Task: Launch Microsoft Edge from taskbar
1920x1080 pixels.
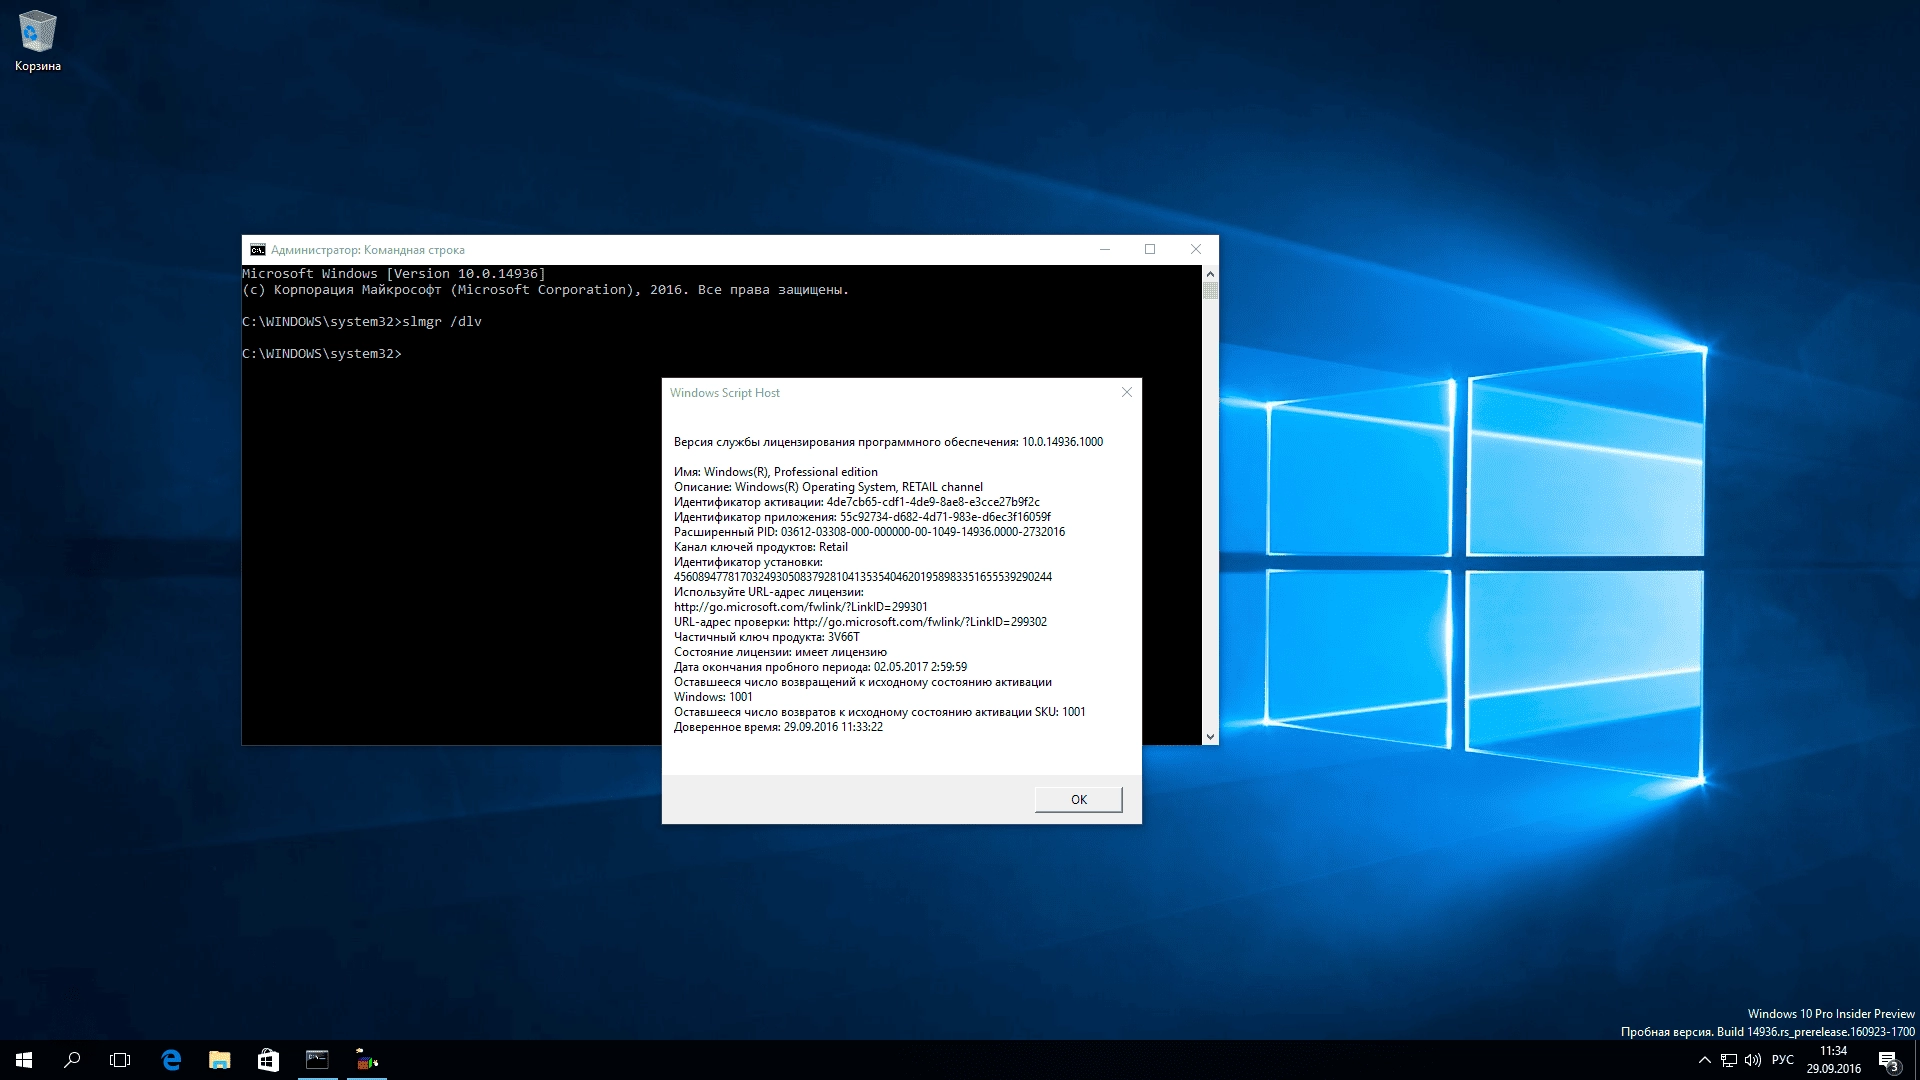Action: (171, 1060)
